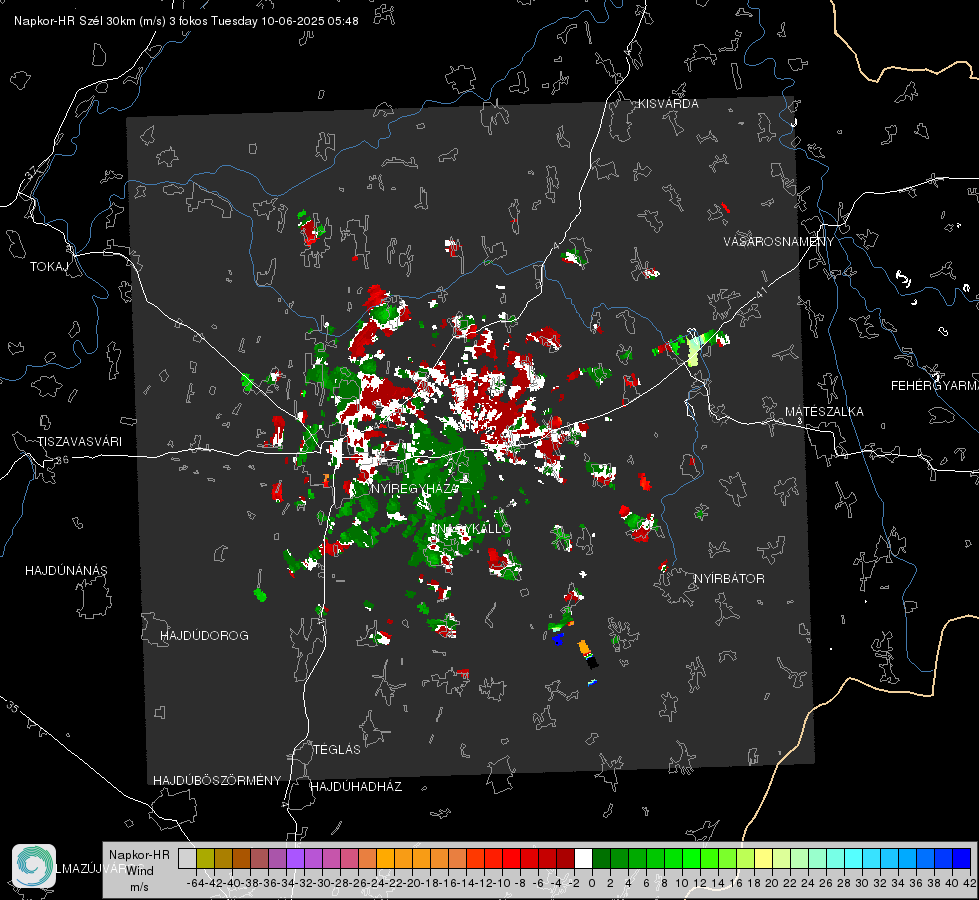Click the HAJDÚDOROG town label
The height and width of the screenshot is (900, 979).
(x=204, y=636)
